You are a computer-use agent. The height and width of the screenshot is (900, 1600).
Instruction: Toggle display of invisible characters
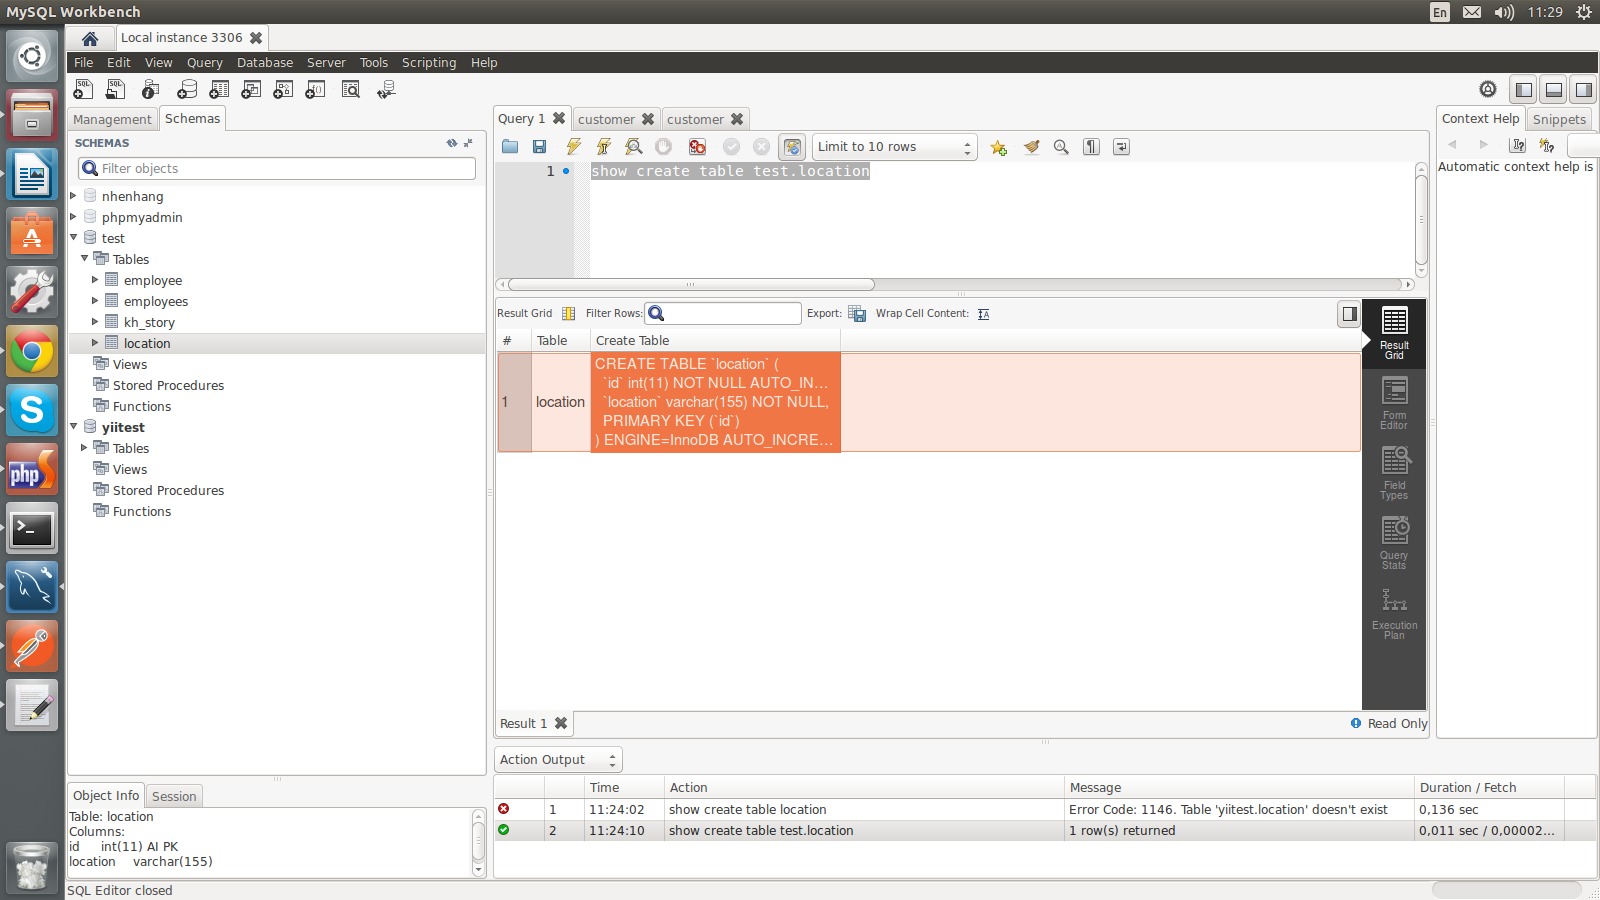[1091, 147]
